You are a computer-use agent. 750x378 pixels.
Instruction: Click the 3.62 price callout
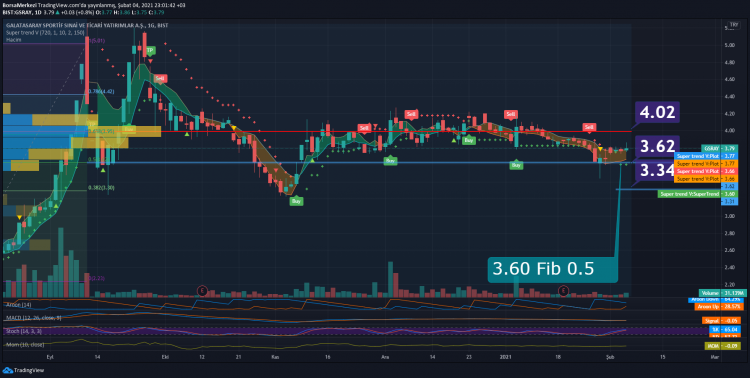click(x=657, y=146)
